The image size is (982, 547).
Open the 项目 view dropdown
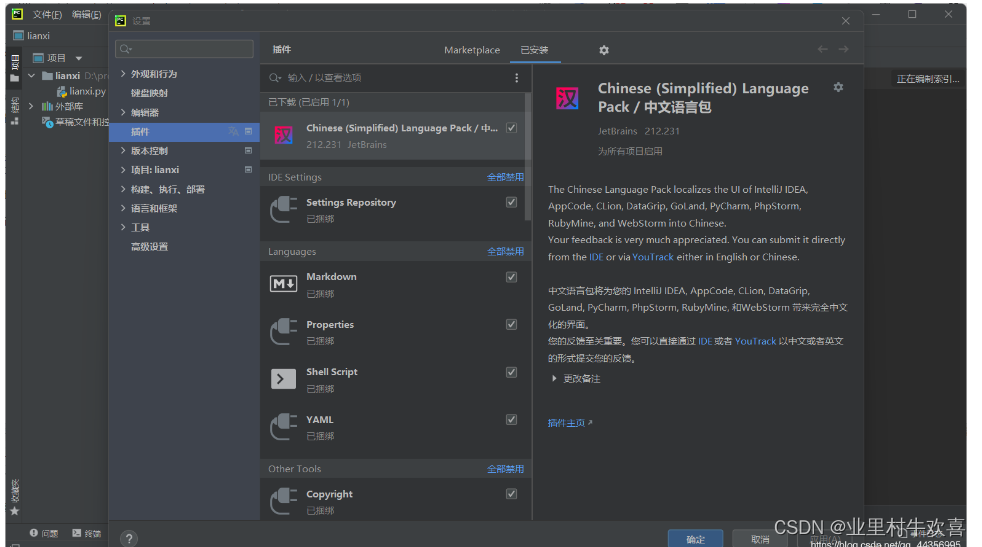pos(79,58)
